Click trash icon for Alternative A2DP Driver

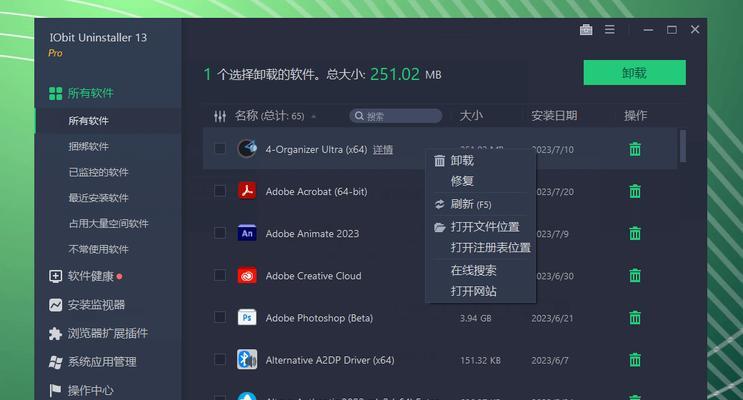pyautogui.click(x=635, y=360)
